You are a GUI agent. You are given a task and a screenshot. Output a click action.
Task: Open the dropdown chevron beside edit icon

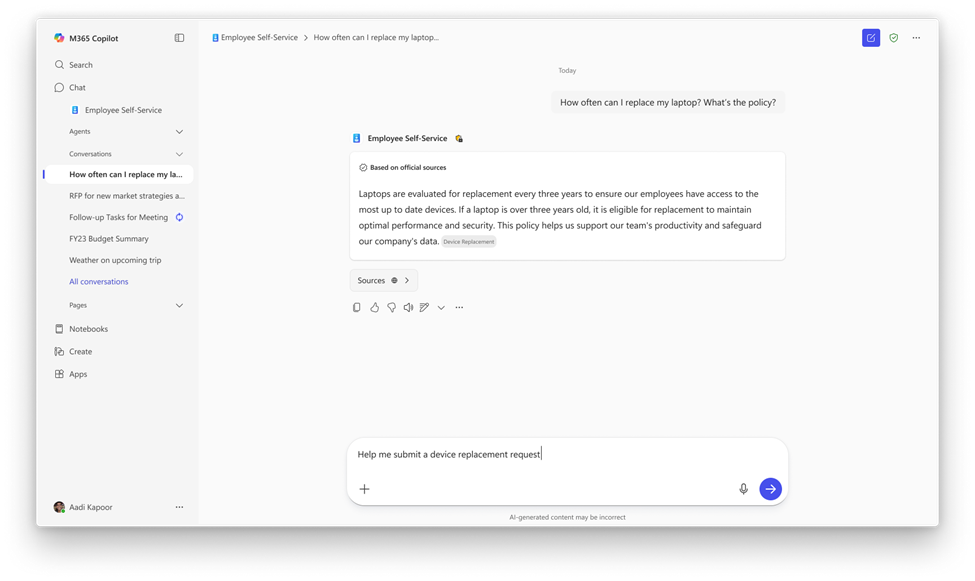point(441,307)
